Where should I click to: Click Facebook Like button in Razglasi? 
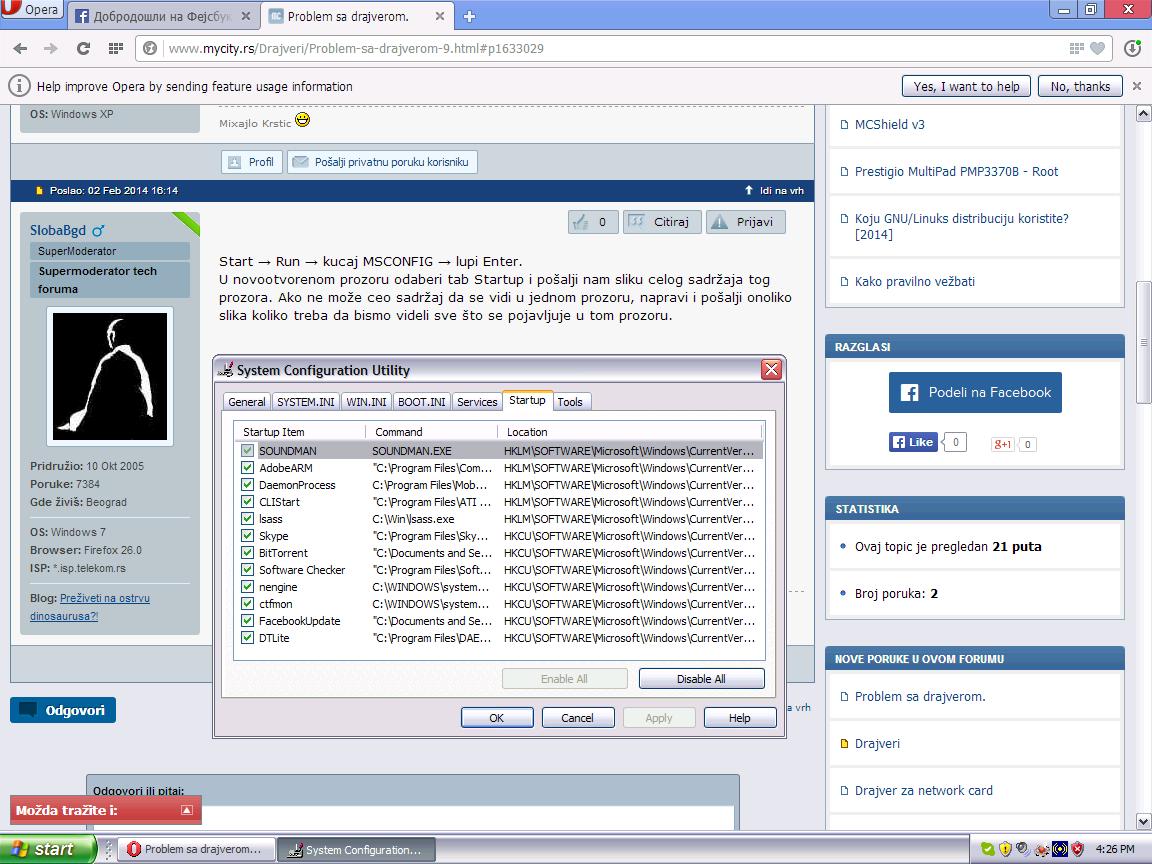[x=913, y=442]
